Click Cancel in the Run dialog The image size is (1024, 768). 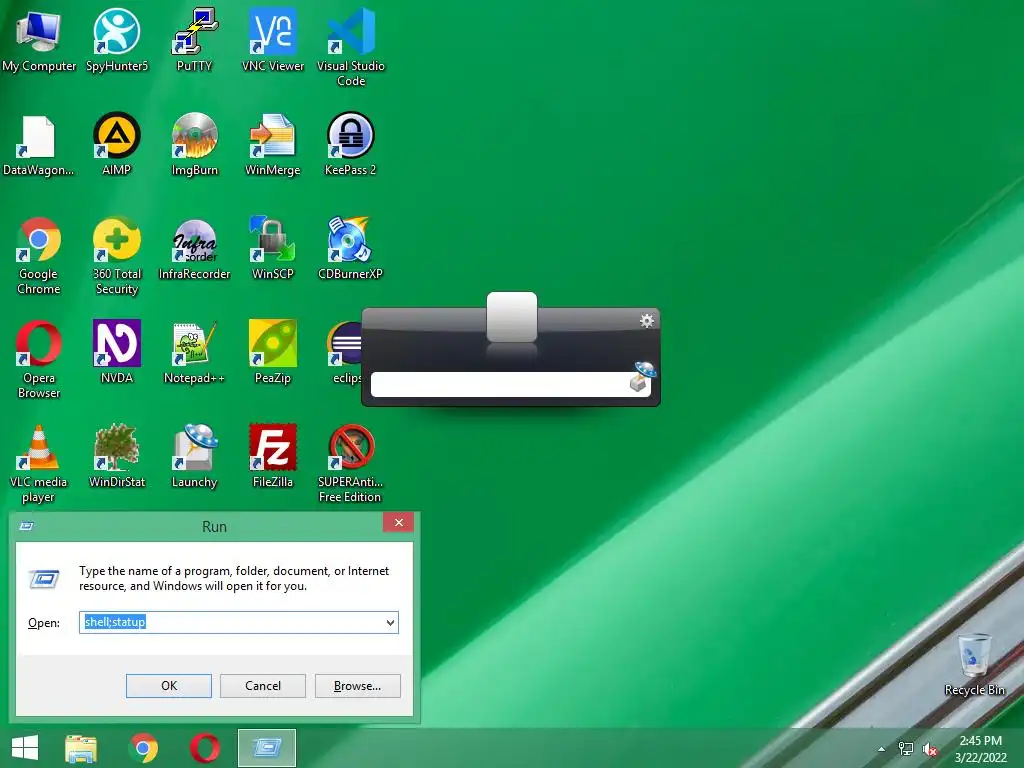click(x=263, y=686)
